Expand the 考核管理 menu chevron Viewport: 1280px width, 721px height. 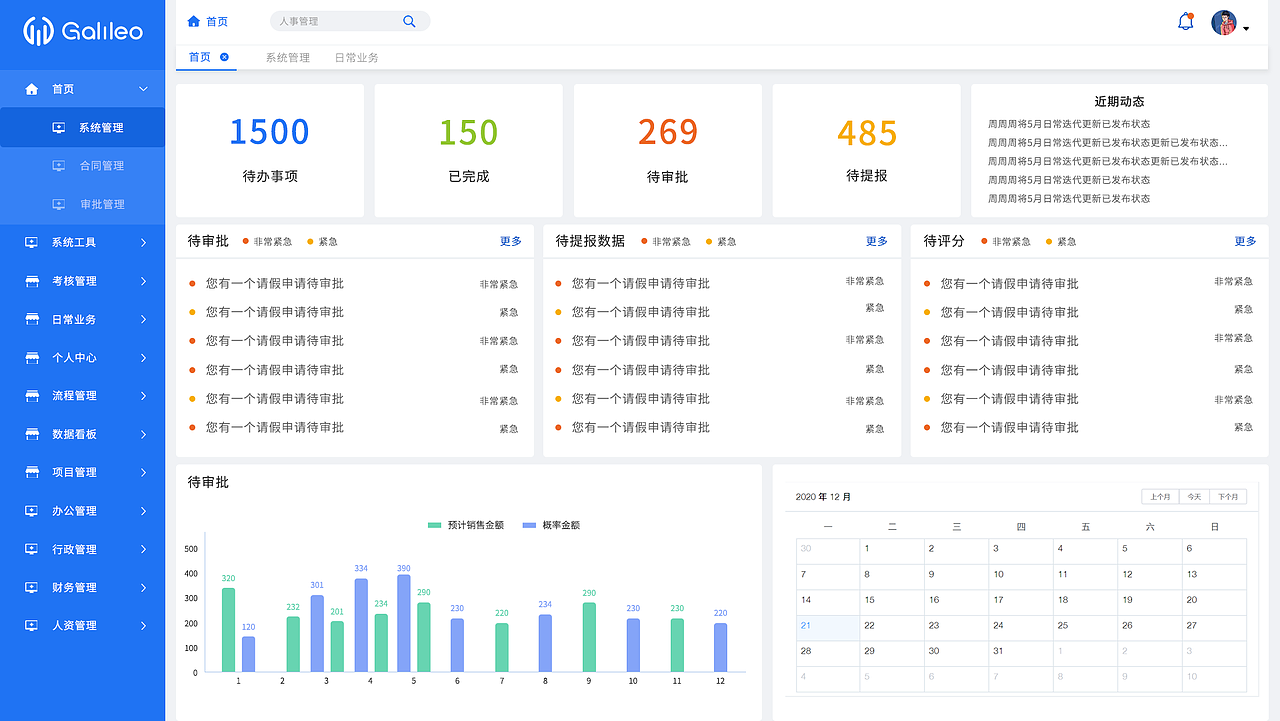(144, 281)
